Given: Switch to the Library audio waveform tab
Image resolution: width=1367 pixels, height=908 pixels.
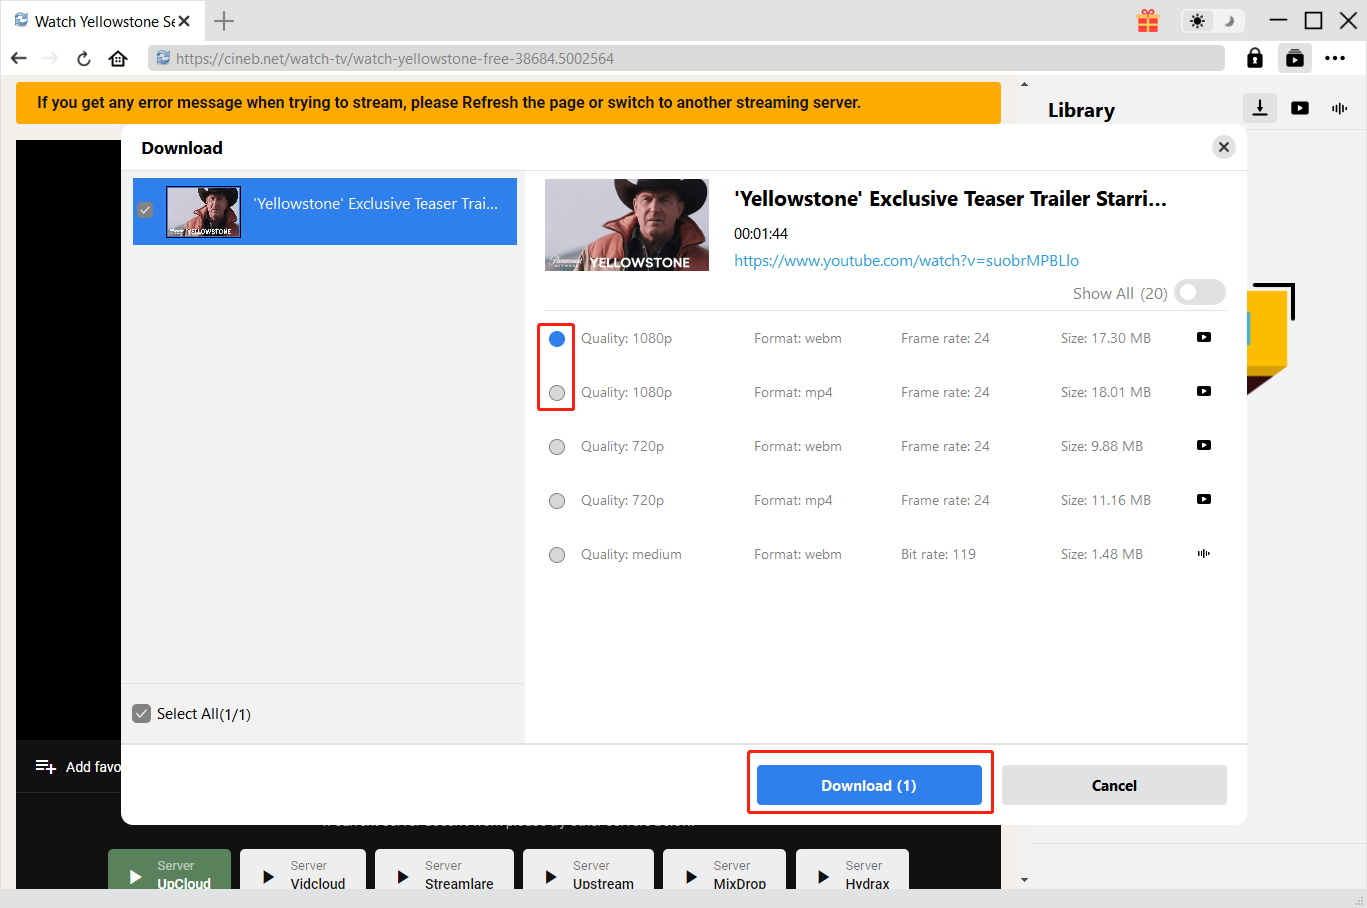Looking at the screenshot, I should (1340, 108).
